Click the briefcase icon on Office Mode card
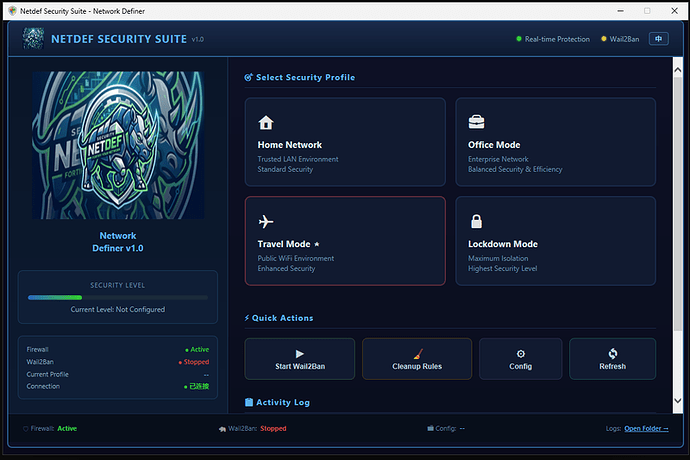This screenshot has height=460, width=690. [476, 122]
